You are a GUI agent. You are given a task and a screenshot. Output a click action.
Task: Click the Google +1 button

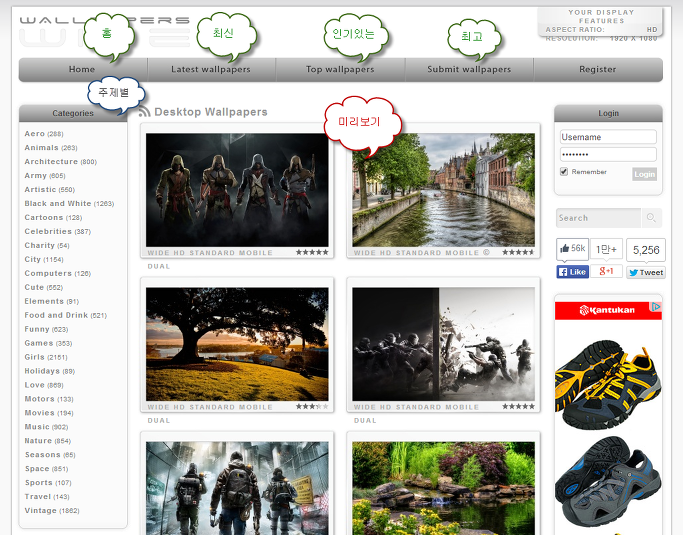click(x=606, y=271)
